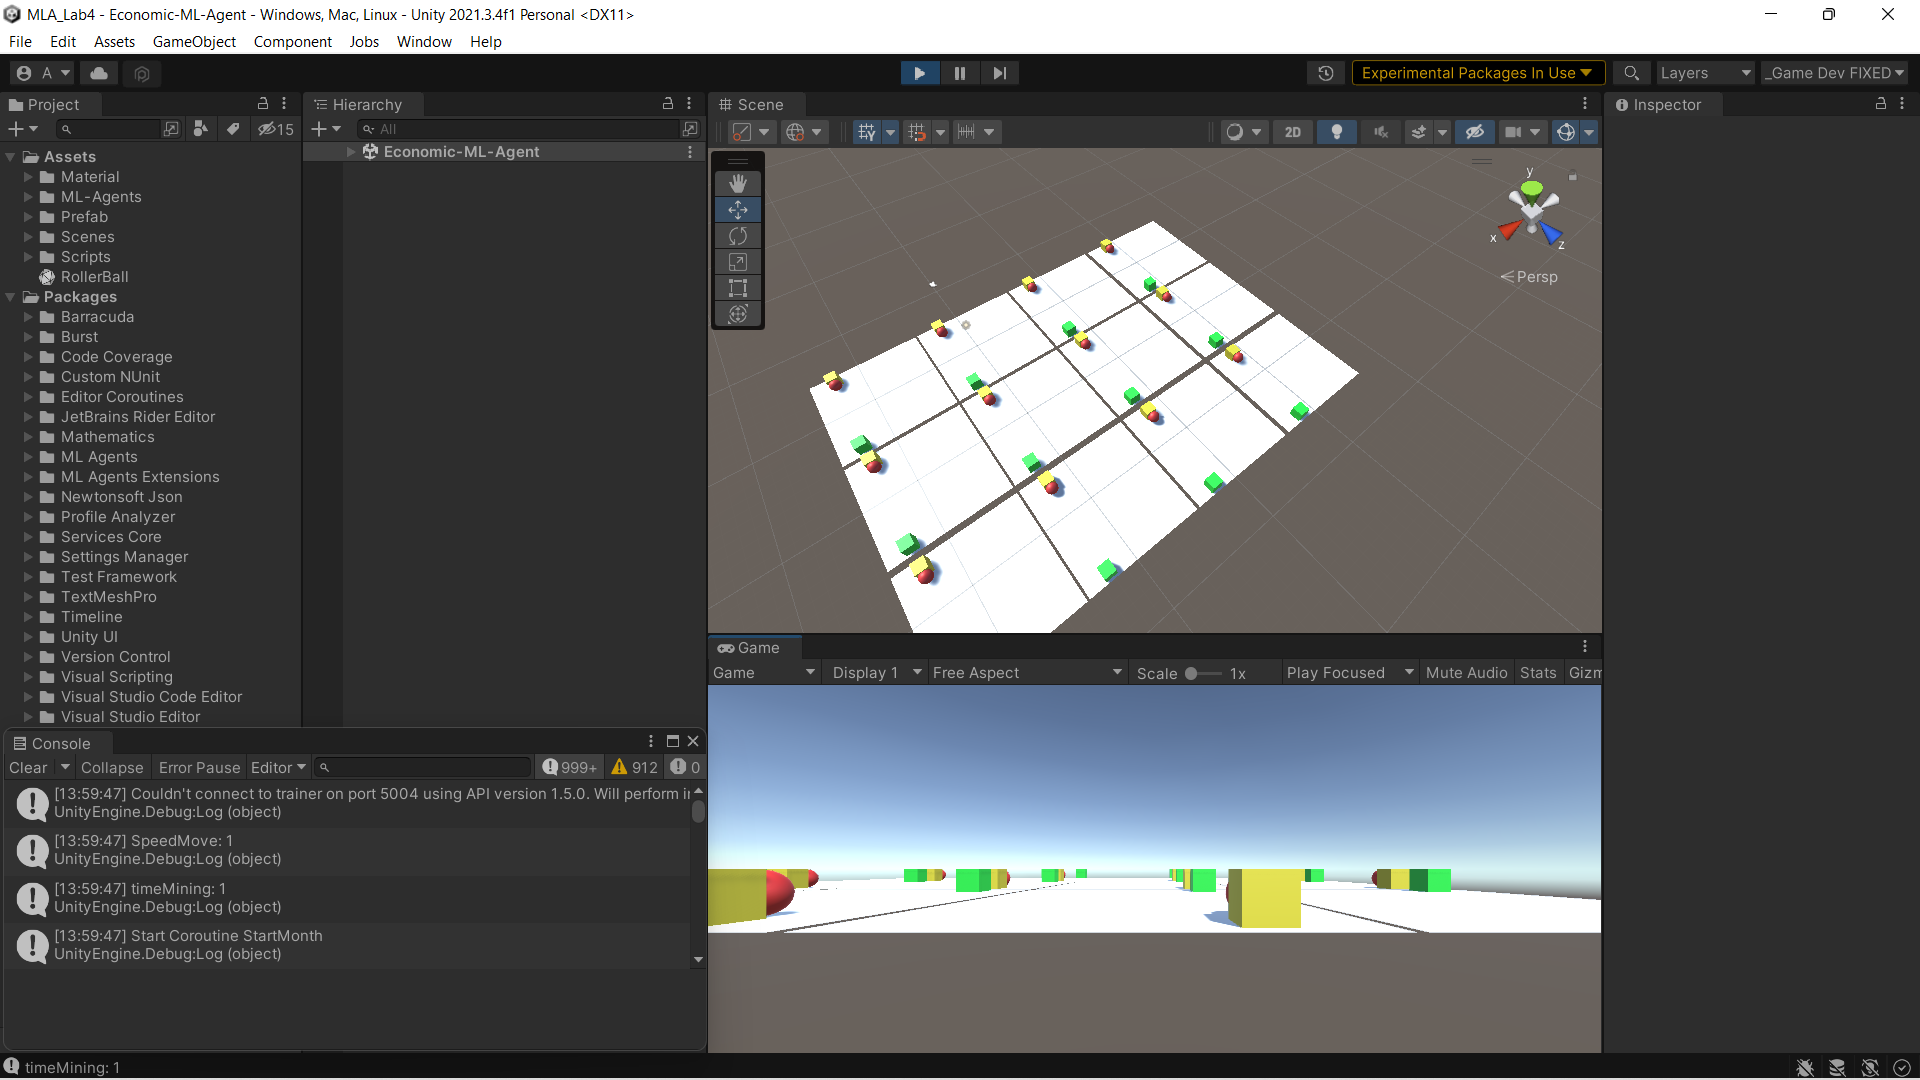Viewport: 1920px width, 1080px height.
Task: Select the Scale tool
Action: coord(738,262)
